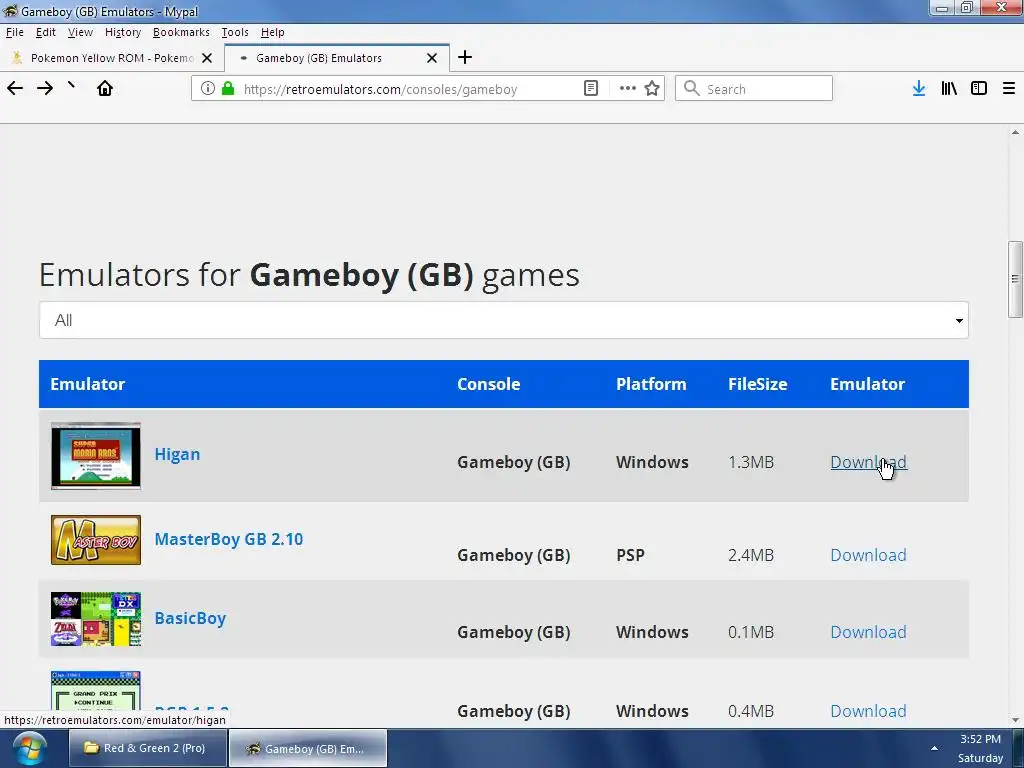Open the Bookmarks menu
This screenshot has height=768, width=1024.
(182, 32)
